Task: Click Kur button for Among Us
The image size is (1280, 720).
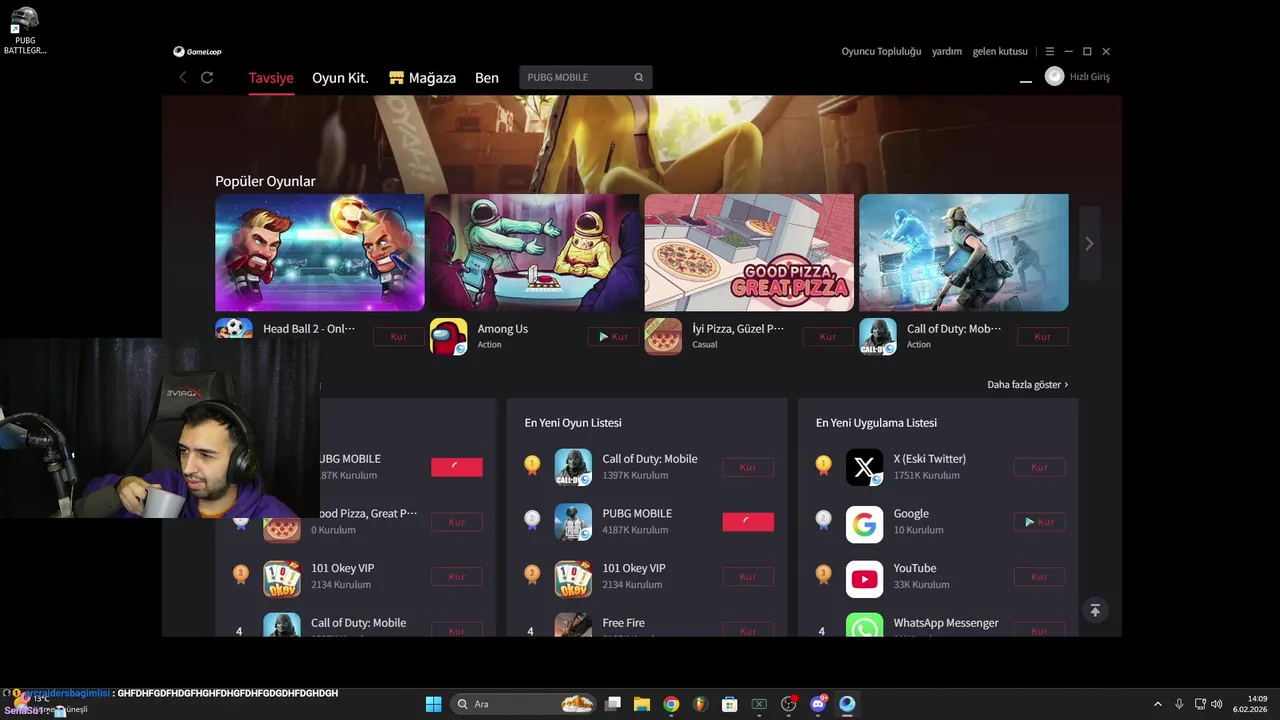Action: point(613,337)
